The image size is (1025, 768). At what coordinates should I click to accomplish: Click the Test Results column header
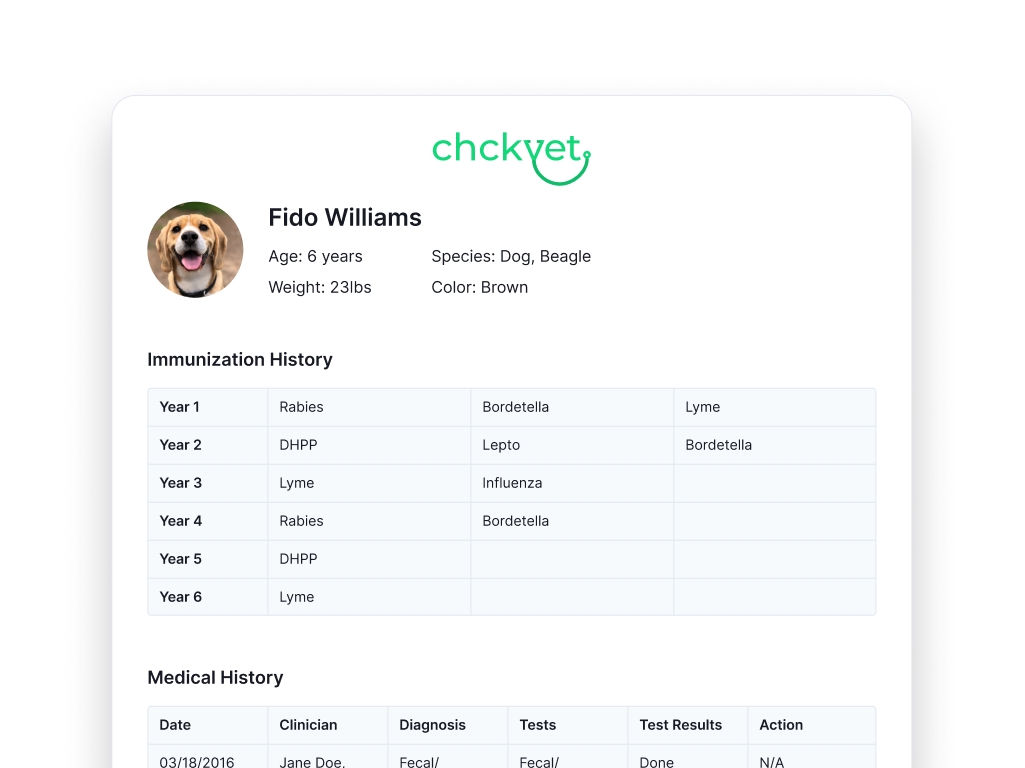(x=680, y=725)
